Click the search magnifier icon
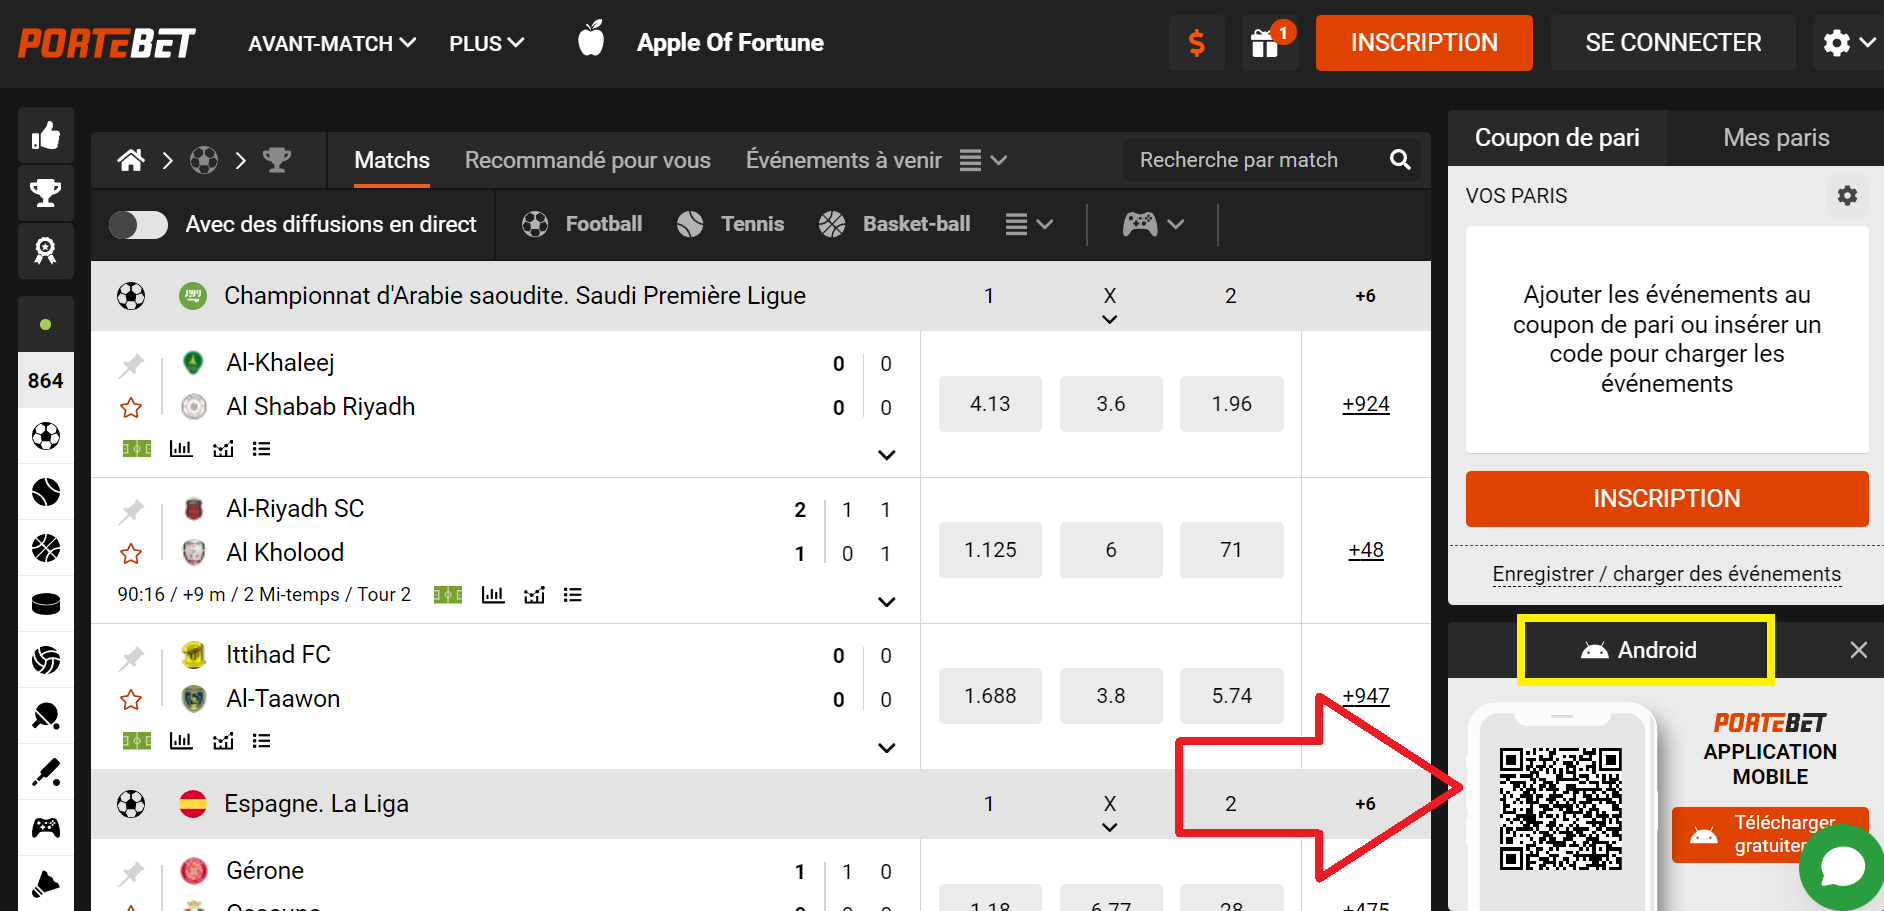The width and height of the screenshot is (1884, 911). (1400, 160)
